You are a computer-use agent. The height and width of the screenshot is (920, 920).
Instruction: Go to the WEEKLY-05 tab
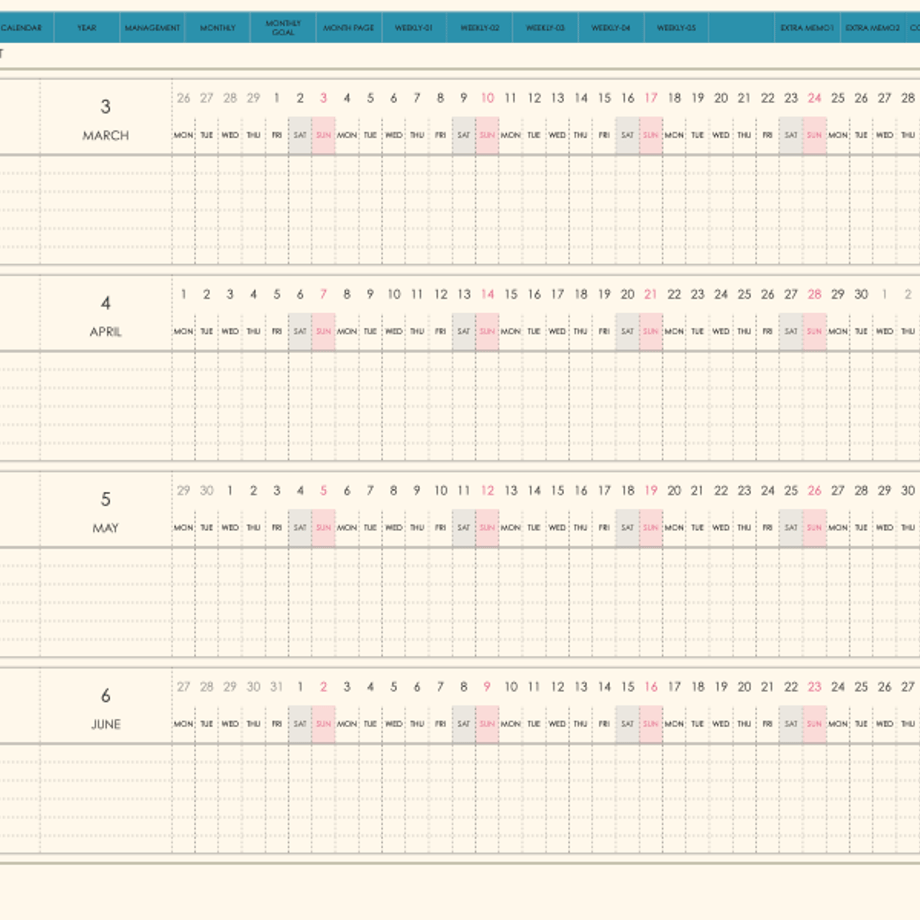(677, 28)
